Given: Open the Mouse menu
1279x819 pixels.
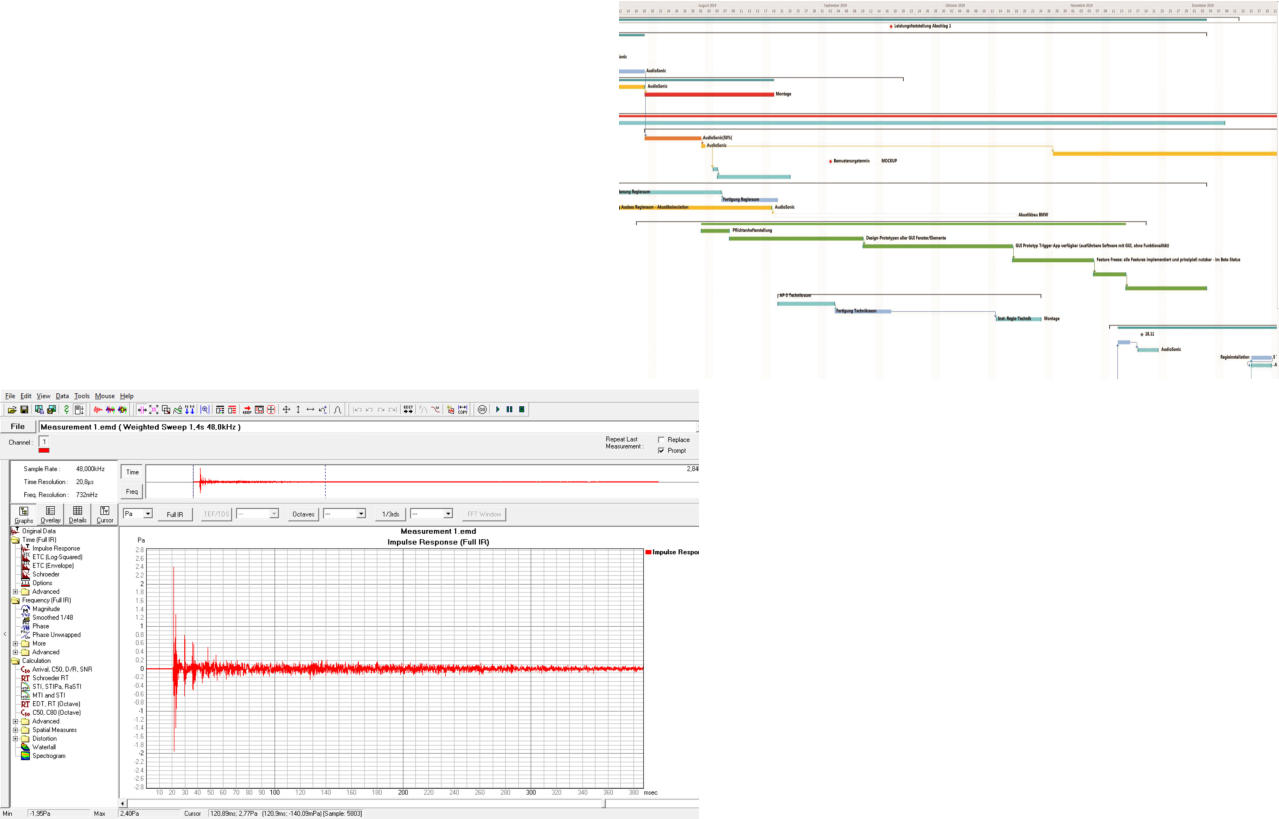Looking at the screenshot, I should coord(105,396).
